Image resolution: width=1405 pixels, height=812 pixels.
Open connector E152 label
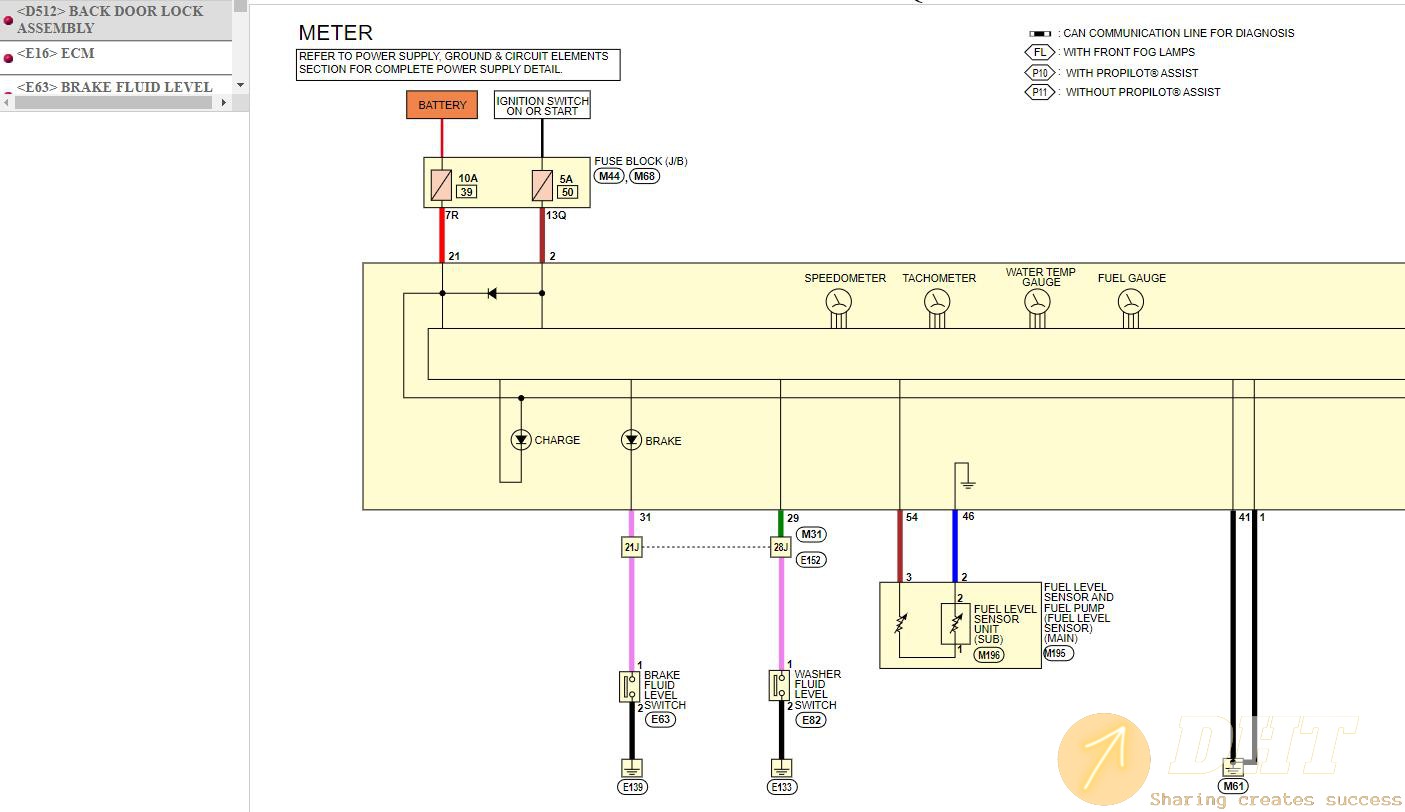(811, 560)
